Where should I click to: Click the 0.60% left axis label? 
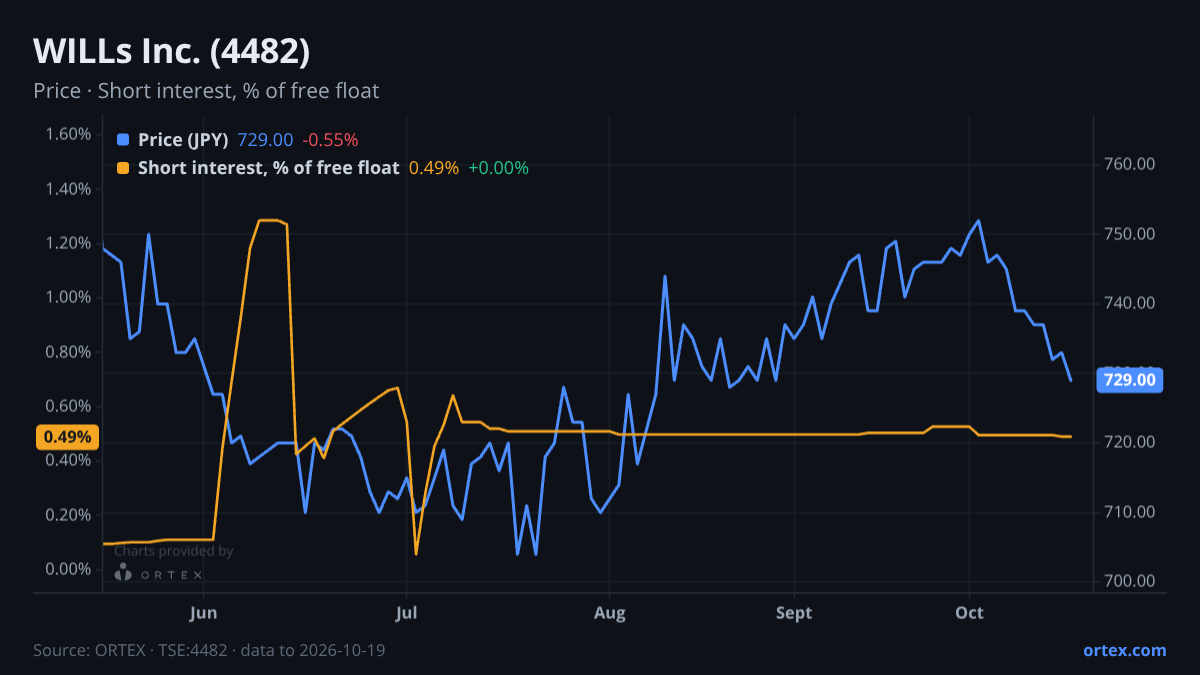pos(68,406)
